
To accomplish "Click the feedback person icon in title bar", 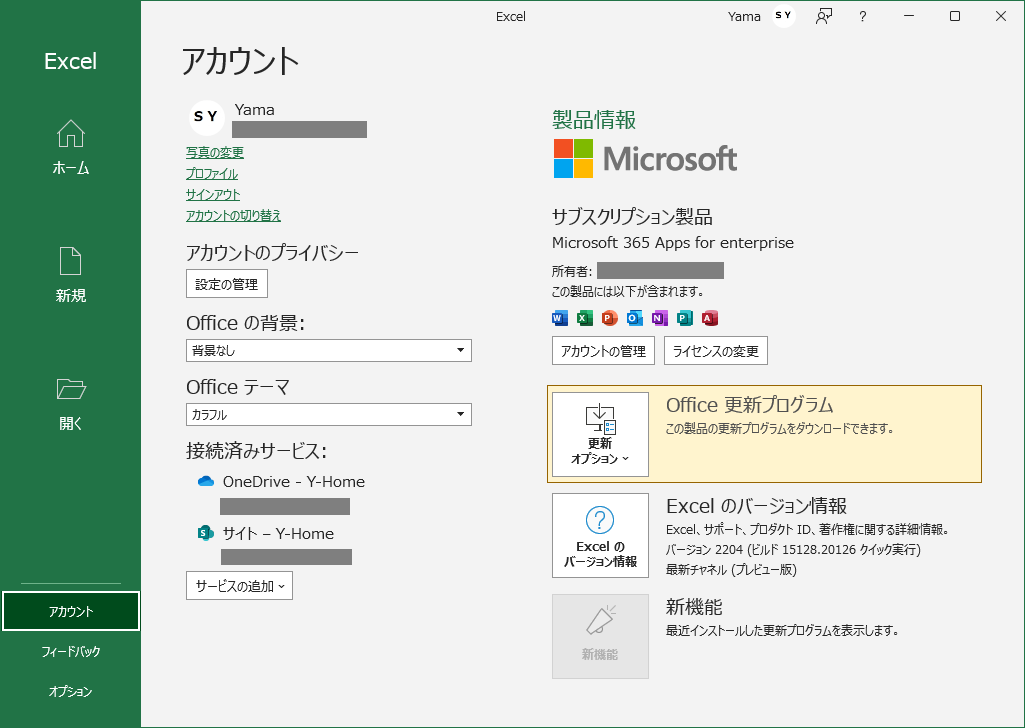I will pyautogui.click(x=824, y=16).
